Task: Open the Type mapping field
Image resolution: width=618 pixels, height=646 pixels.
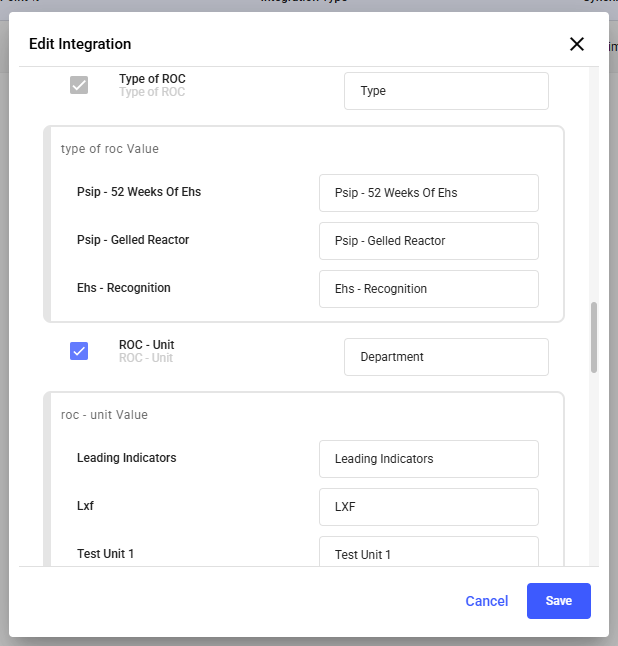Action: (x=446, y=91)
